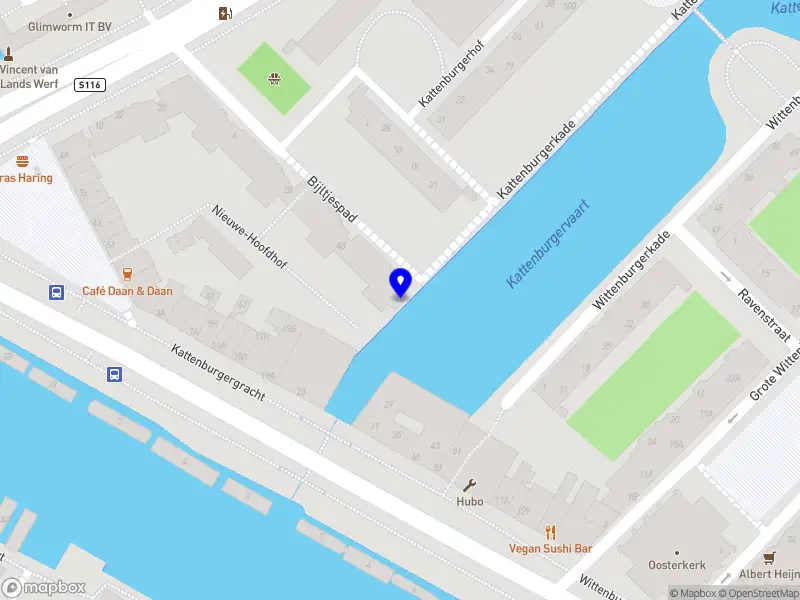Click the Albert Heijn shopping cart icon
The width and height of the screenshot is (800, 600).
769,558
